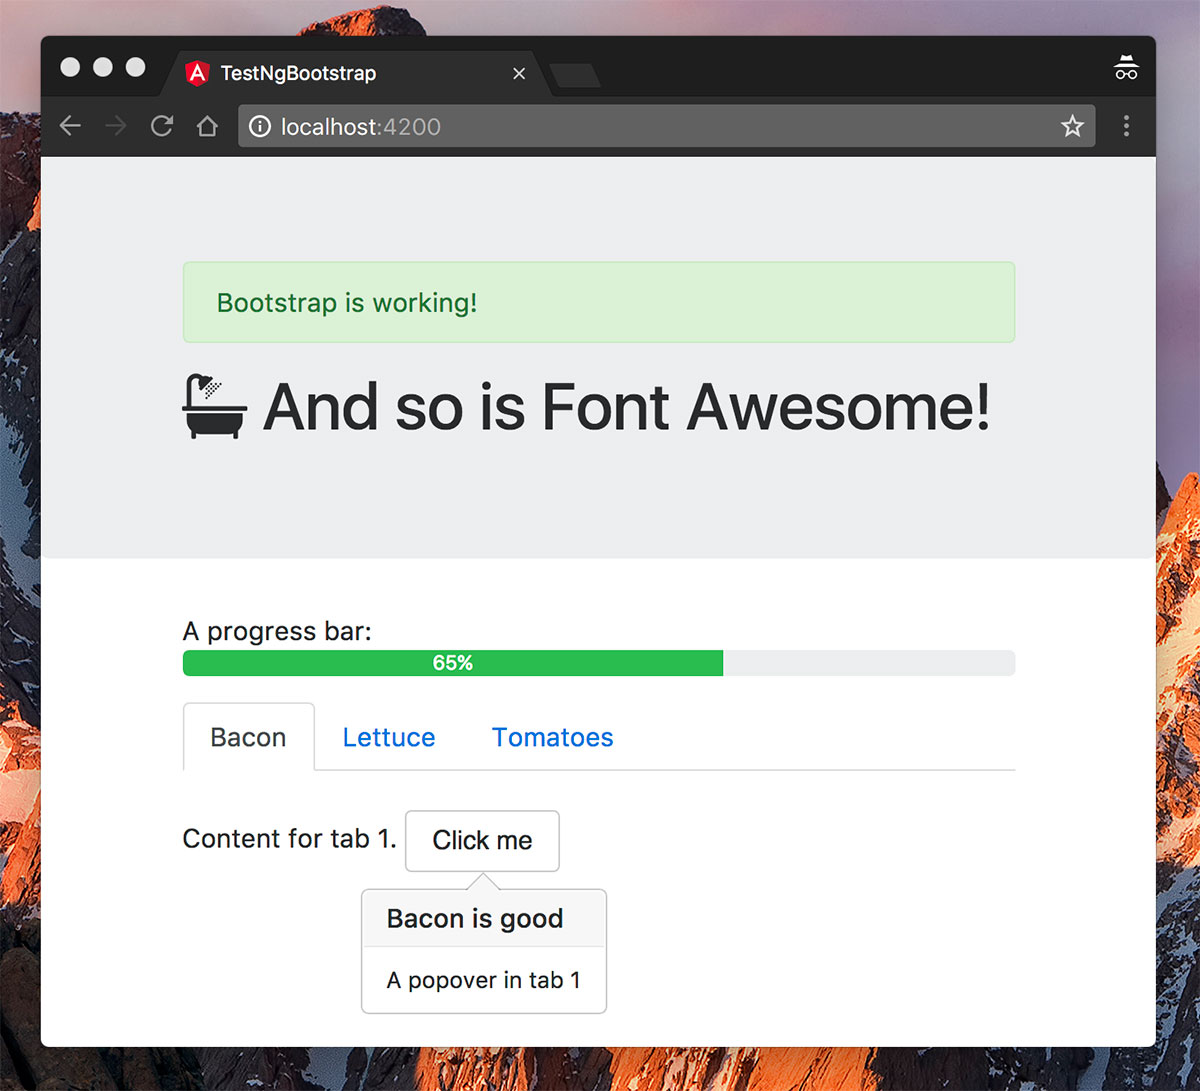Click the Angular favicon on the tab

click(x=197, y=73)
